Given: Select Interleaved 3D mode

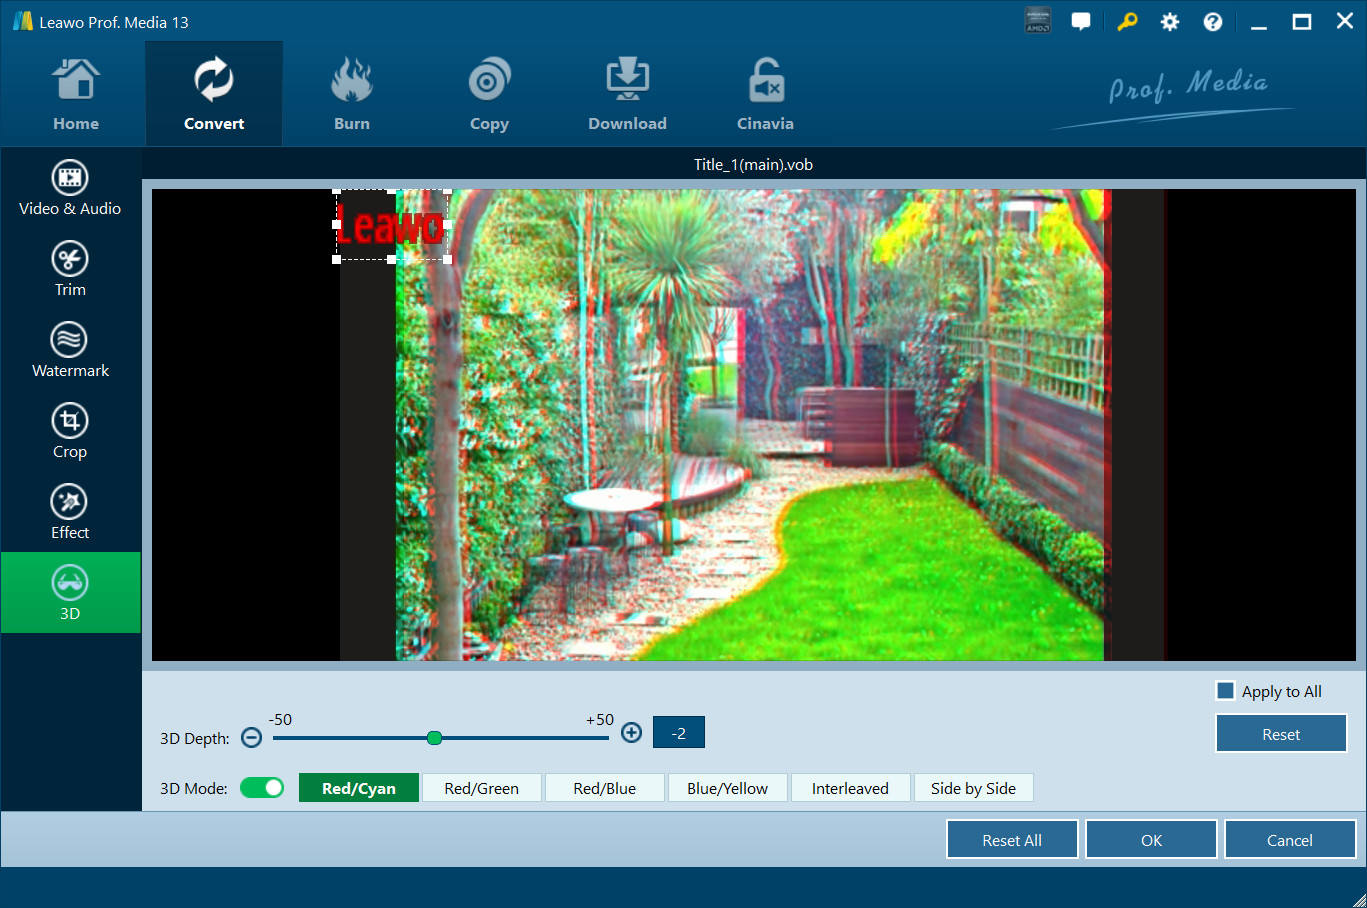Looking at the screenshot, I should pos(851,788).
